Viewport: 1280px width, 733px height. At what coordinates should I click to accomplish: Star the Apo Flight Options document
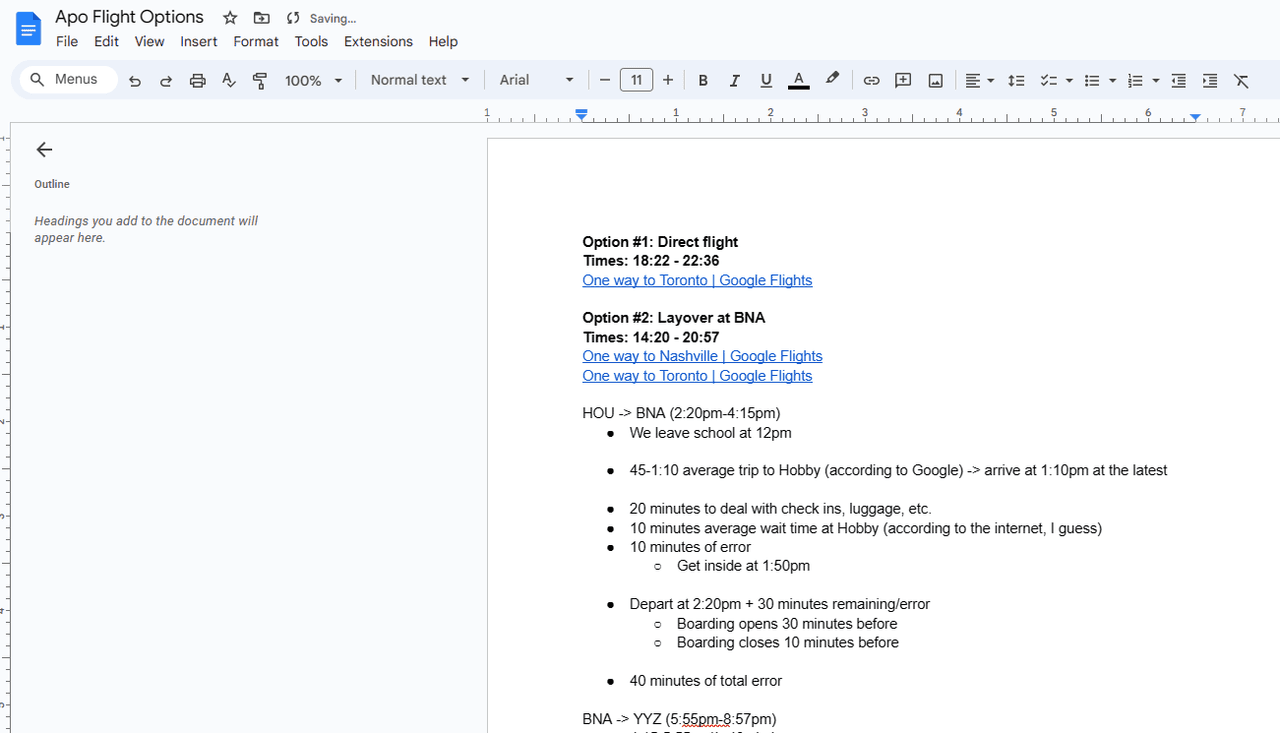click(230, 18)
